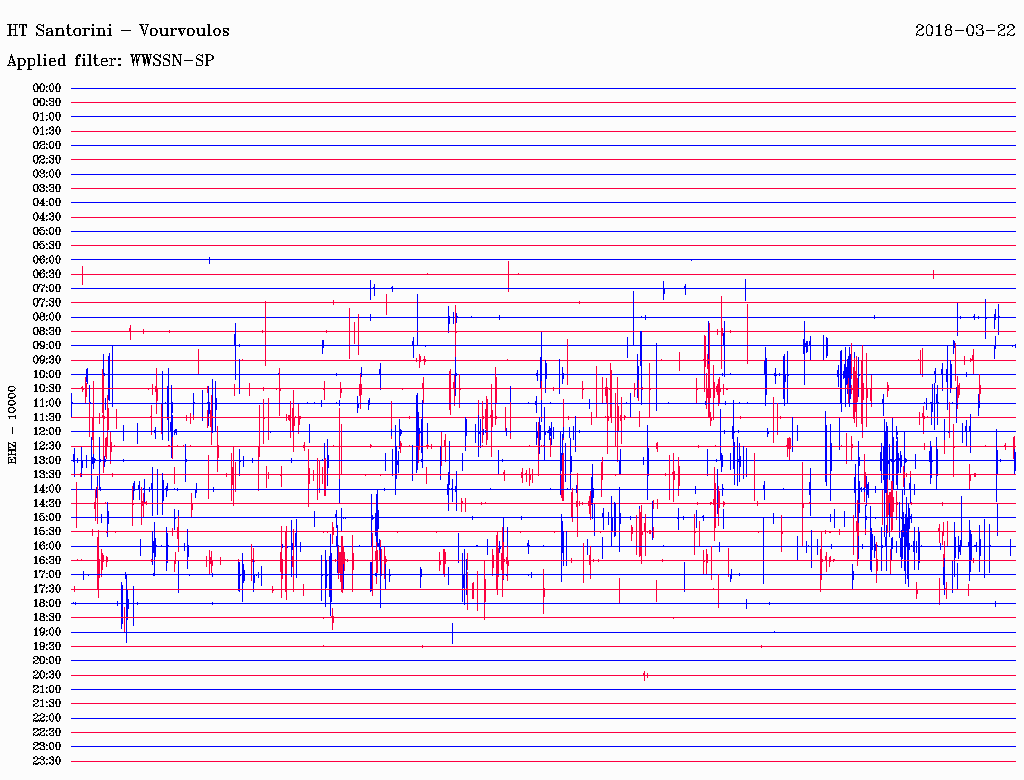Click the station title HT Santorini - Vourvoulos

[118, 30]
